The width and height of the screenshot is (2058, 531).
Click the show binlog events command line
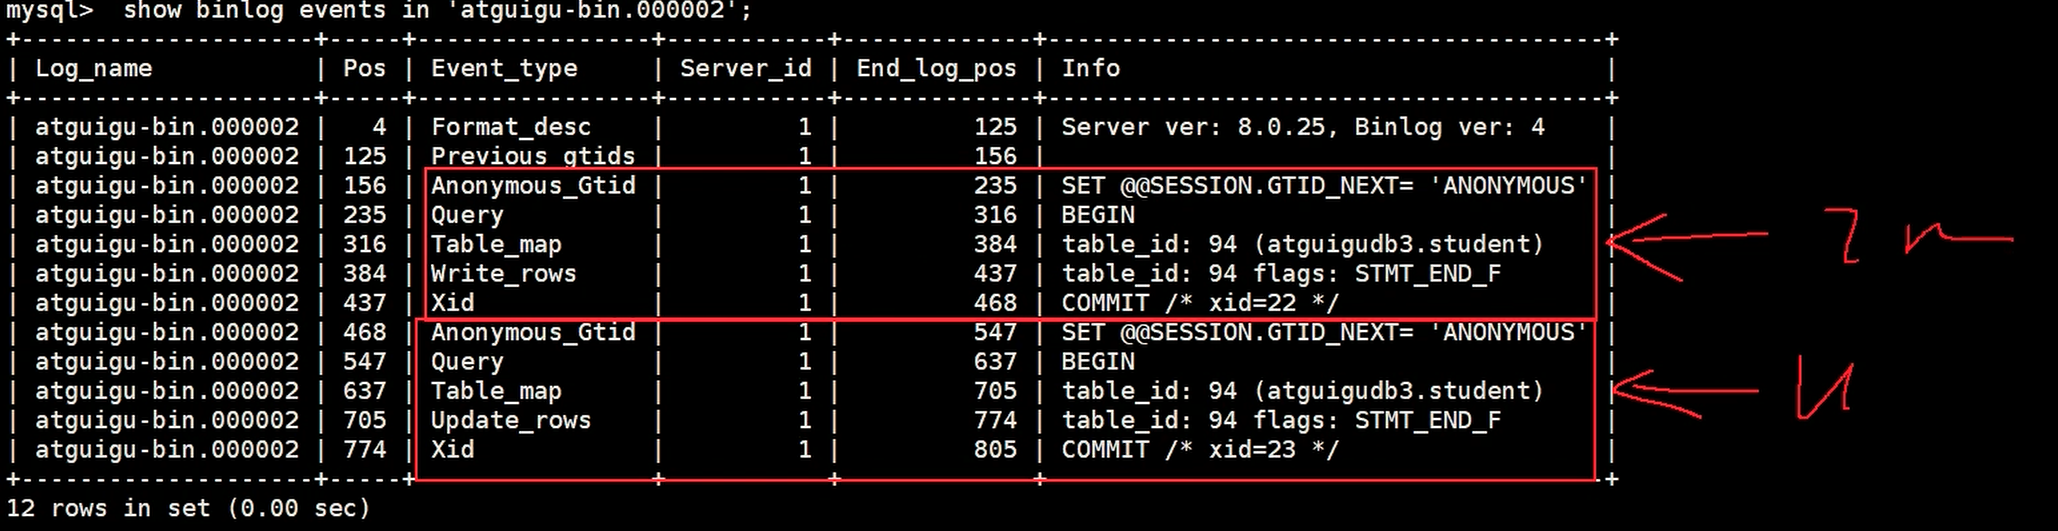click(x=379, y=11)
